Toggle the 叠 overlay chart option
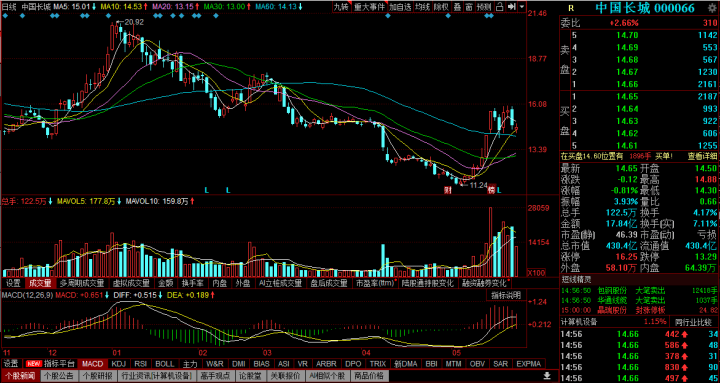Viewport: 720px width, 383px height. tap(457, 6)
